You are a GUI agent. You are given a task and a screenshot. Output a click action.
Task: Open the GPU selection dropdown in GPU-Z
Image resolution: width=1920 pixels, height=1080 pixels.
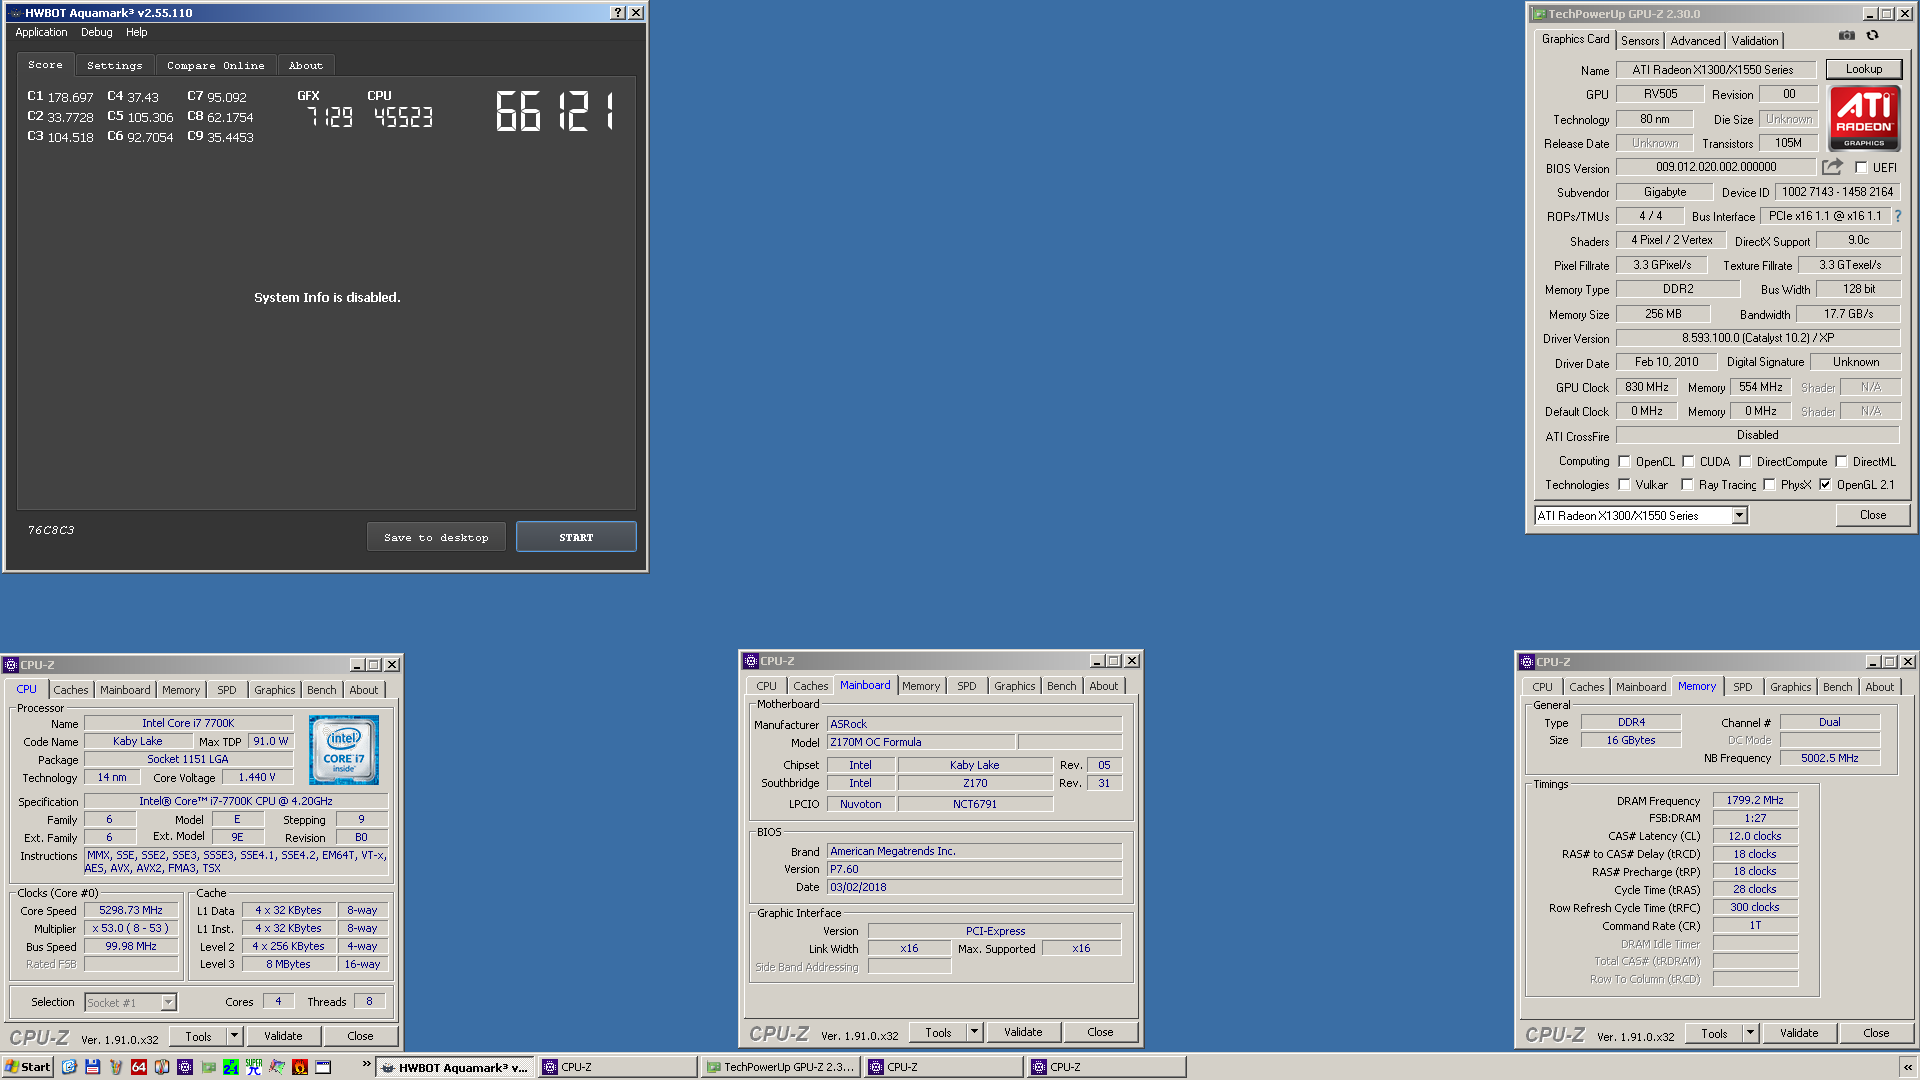click(1739, 516)
